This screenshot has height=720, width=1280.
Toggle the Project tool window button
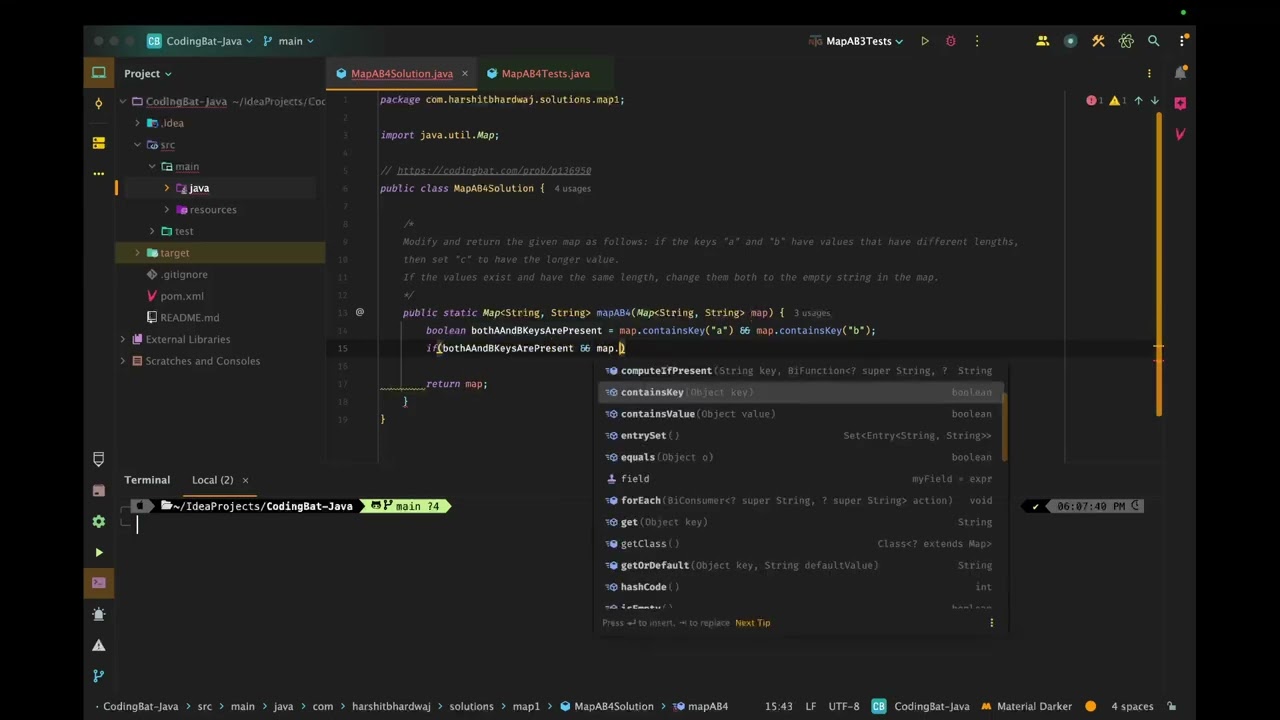98,73
